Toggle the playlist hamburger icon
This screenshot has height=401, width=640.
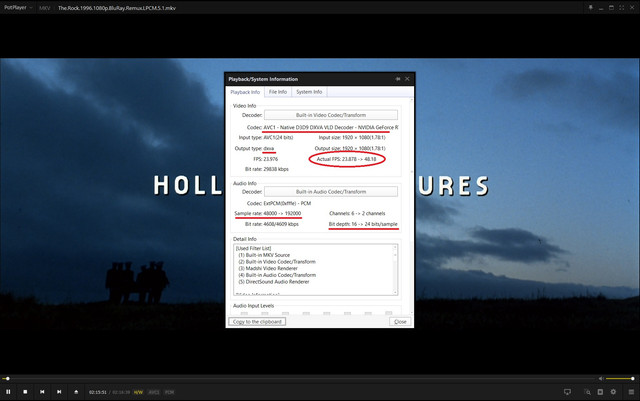pos(631,392)
